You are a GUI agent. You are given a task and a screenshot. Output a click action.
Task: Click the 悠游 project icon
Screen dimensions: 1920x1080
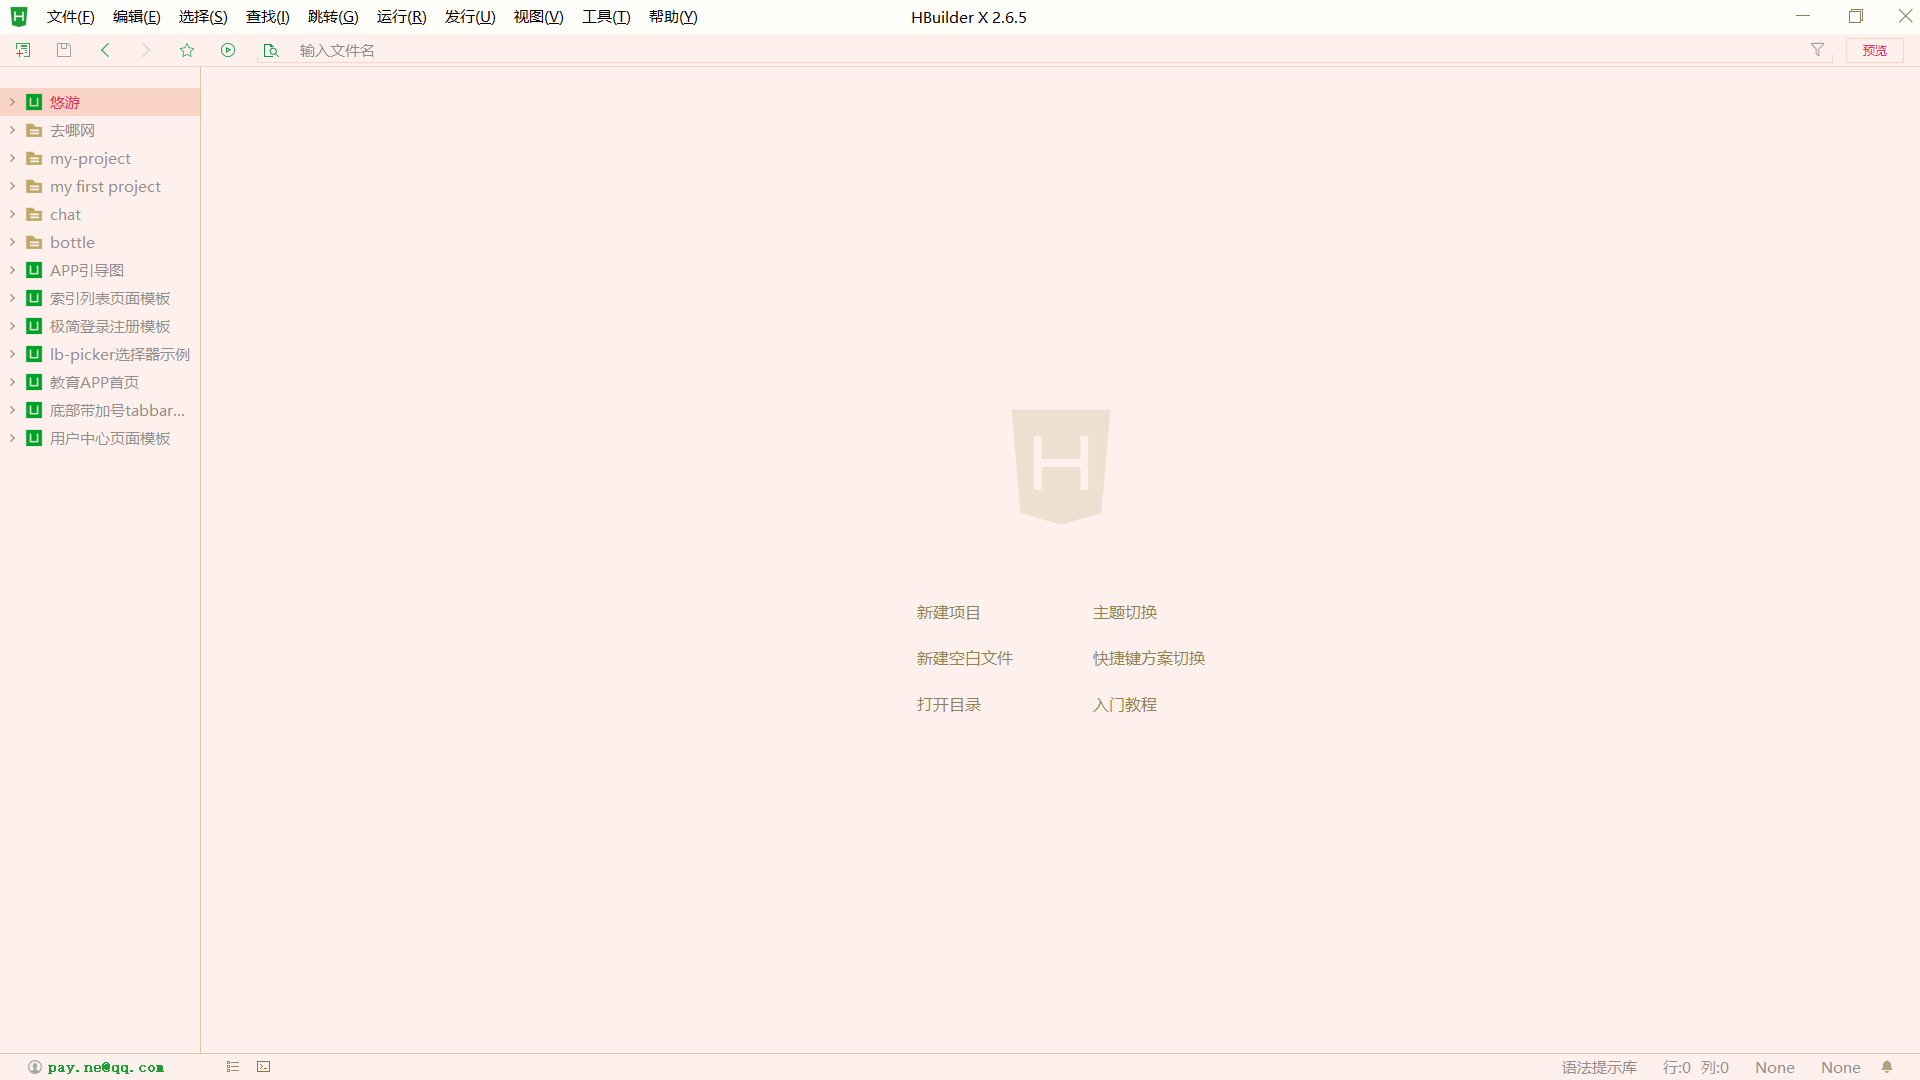[34, 102]
